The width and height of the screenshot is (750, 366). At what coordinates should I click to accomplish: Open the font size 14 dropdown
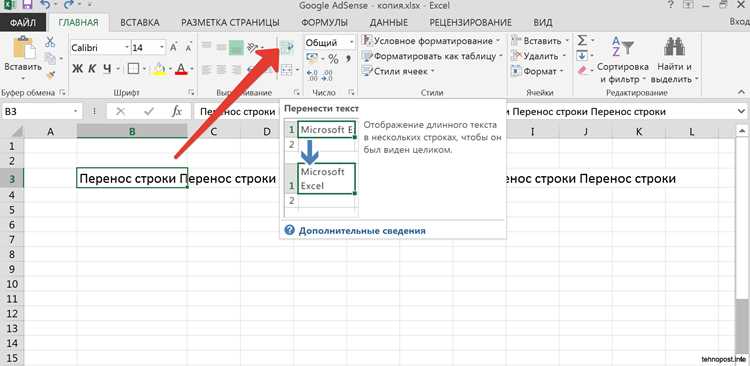pos(162,47)
